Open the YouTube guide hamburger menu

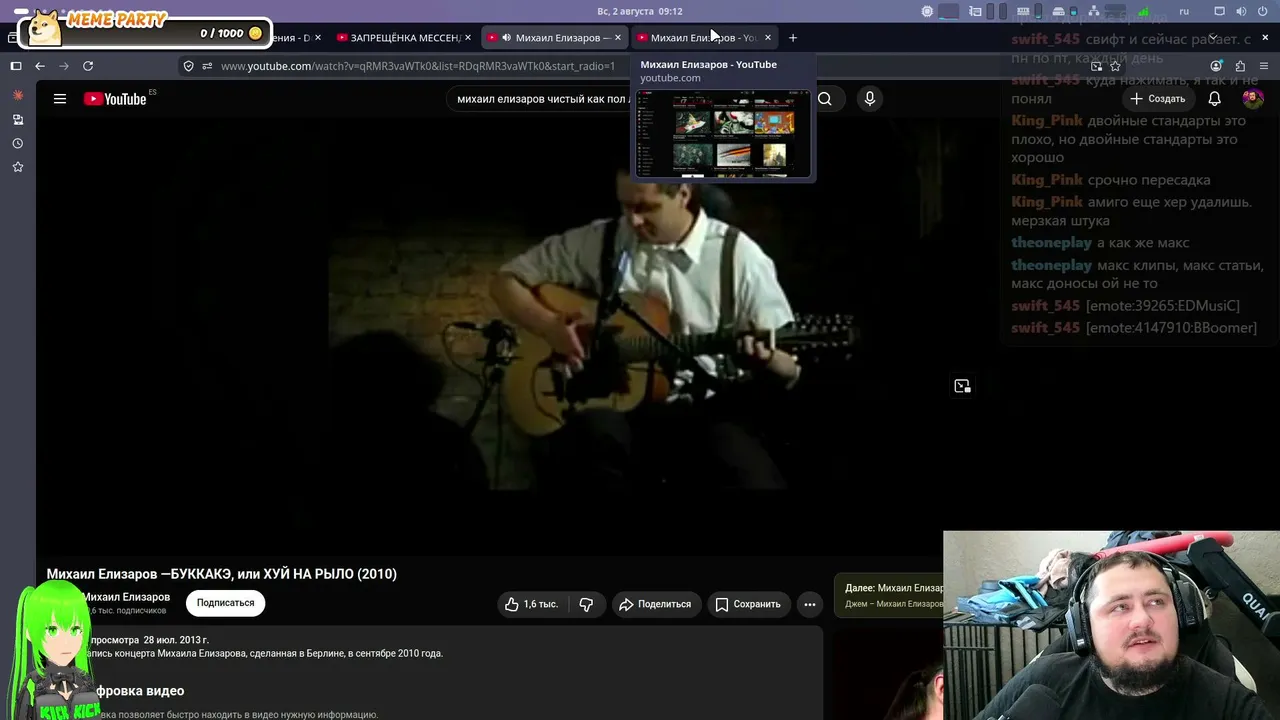coord(60,99)
